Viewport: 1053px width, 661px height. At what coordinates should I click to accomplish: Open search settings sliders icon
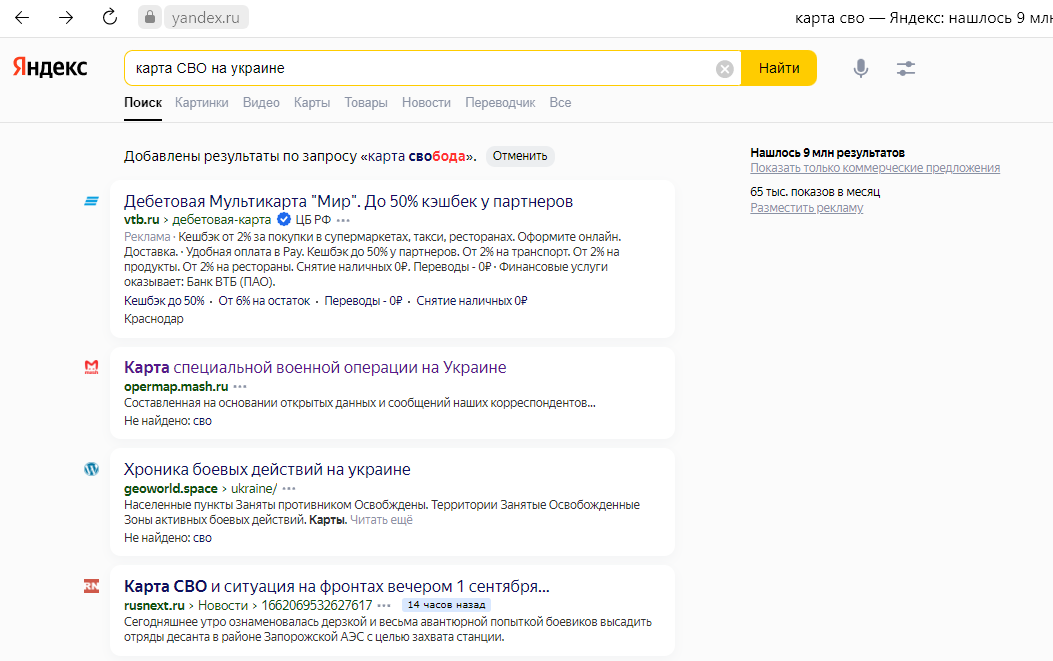906,68
